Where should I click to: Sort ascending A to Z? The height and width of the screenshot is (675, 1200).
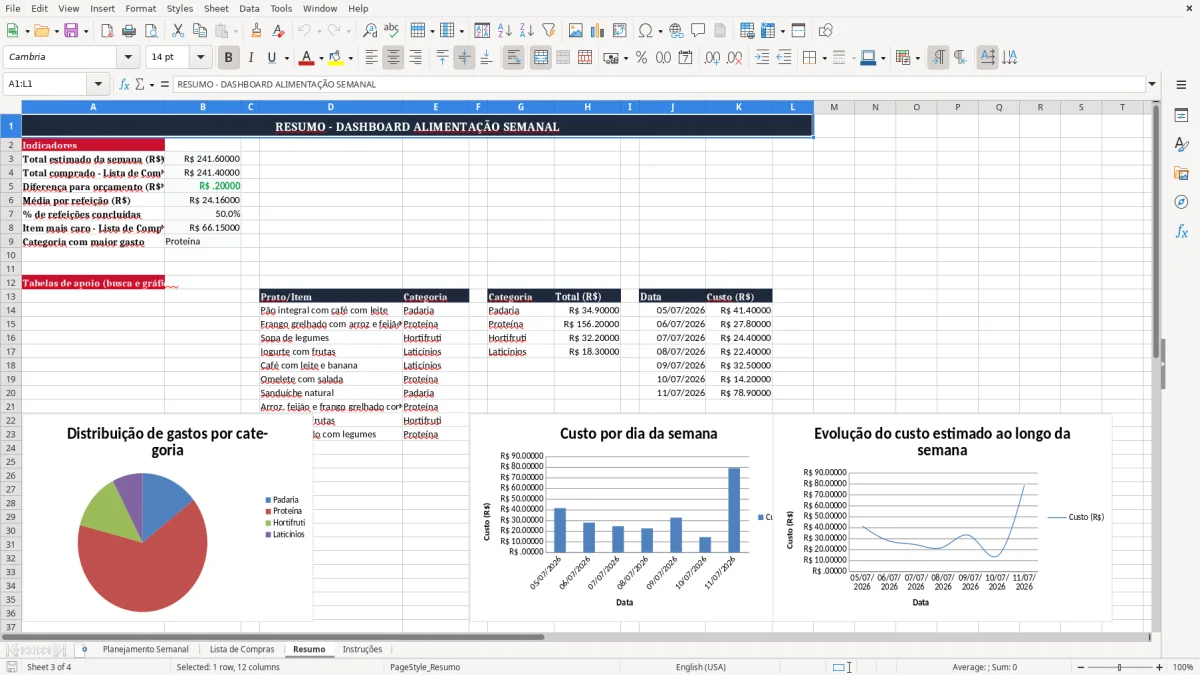pos(504,31)
